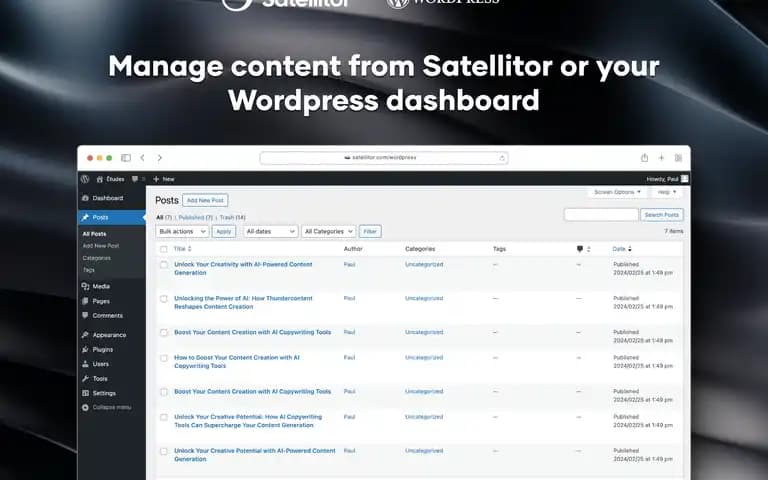768x480 pixels.
Task: Click the Filter button
Action: click(370, 231)
